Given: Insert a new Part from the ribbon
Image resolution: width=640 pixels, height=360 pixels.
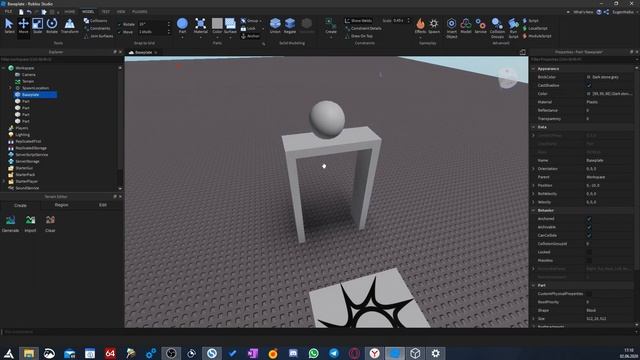Looking at the screenshot, I should pyautogui.click(x=182, y=25).
